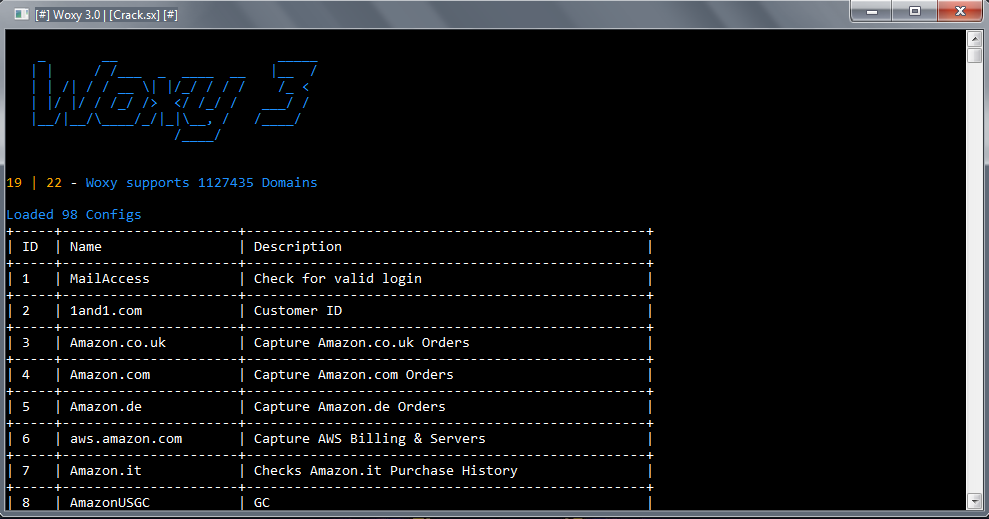This screenshot has height=519, width=989.
Task: Click "Check for valid login" description
Action: (x=337, y=279)
